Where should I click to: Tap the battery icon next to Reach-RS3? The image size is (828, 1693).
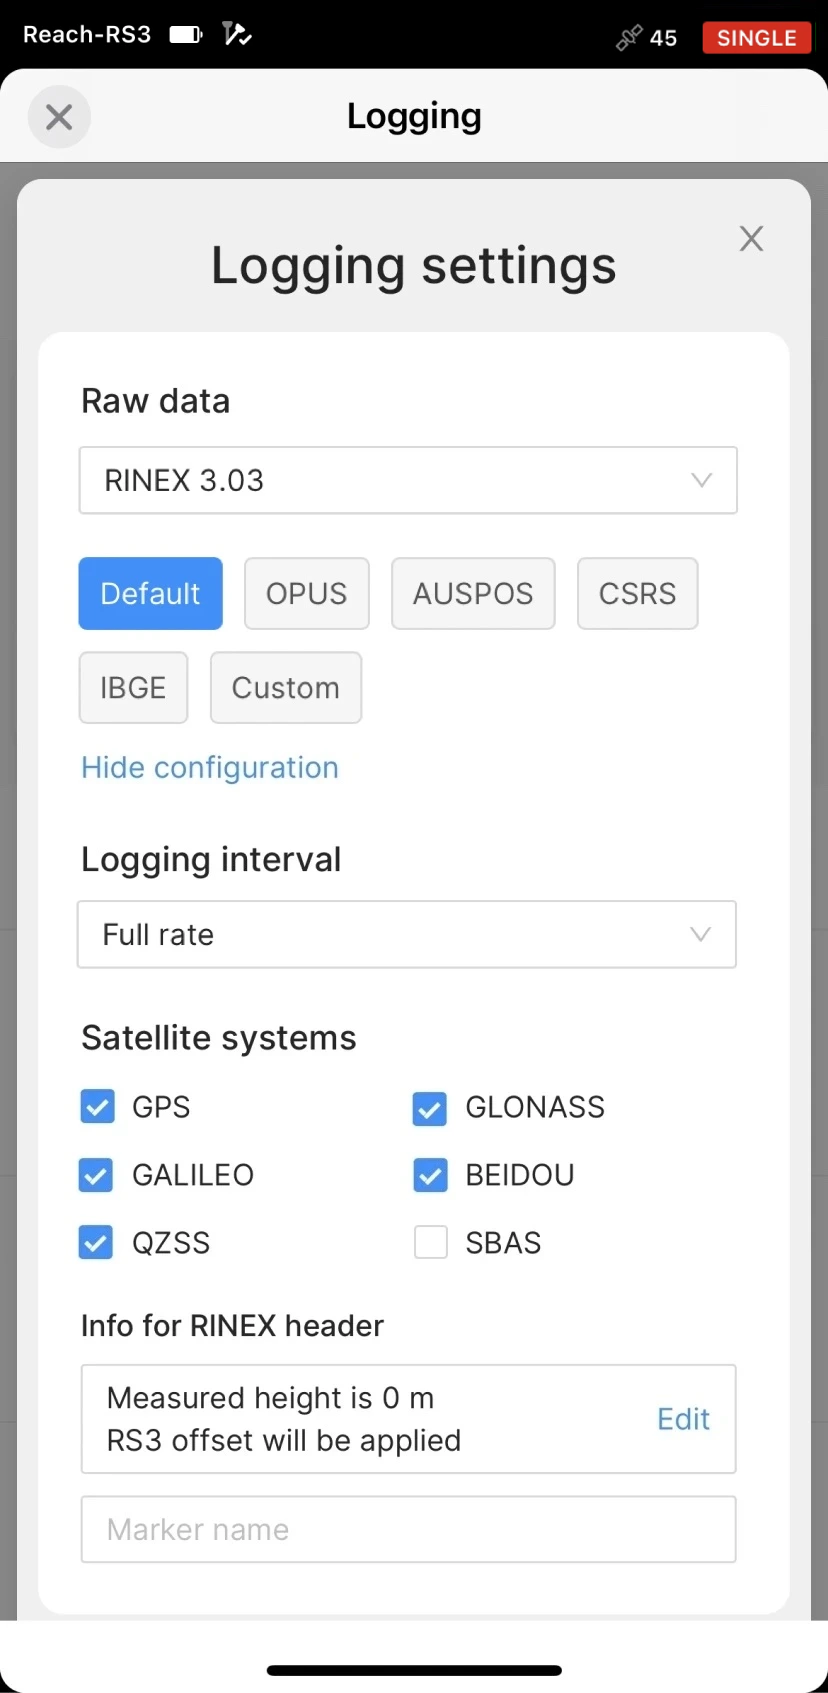tap(186, 35)
